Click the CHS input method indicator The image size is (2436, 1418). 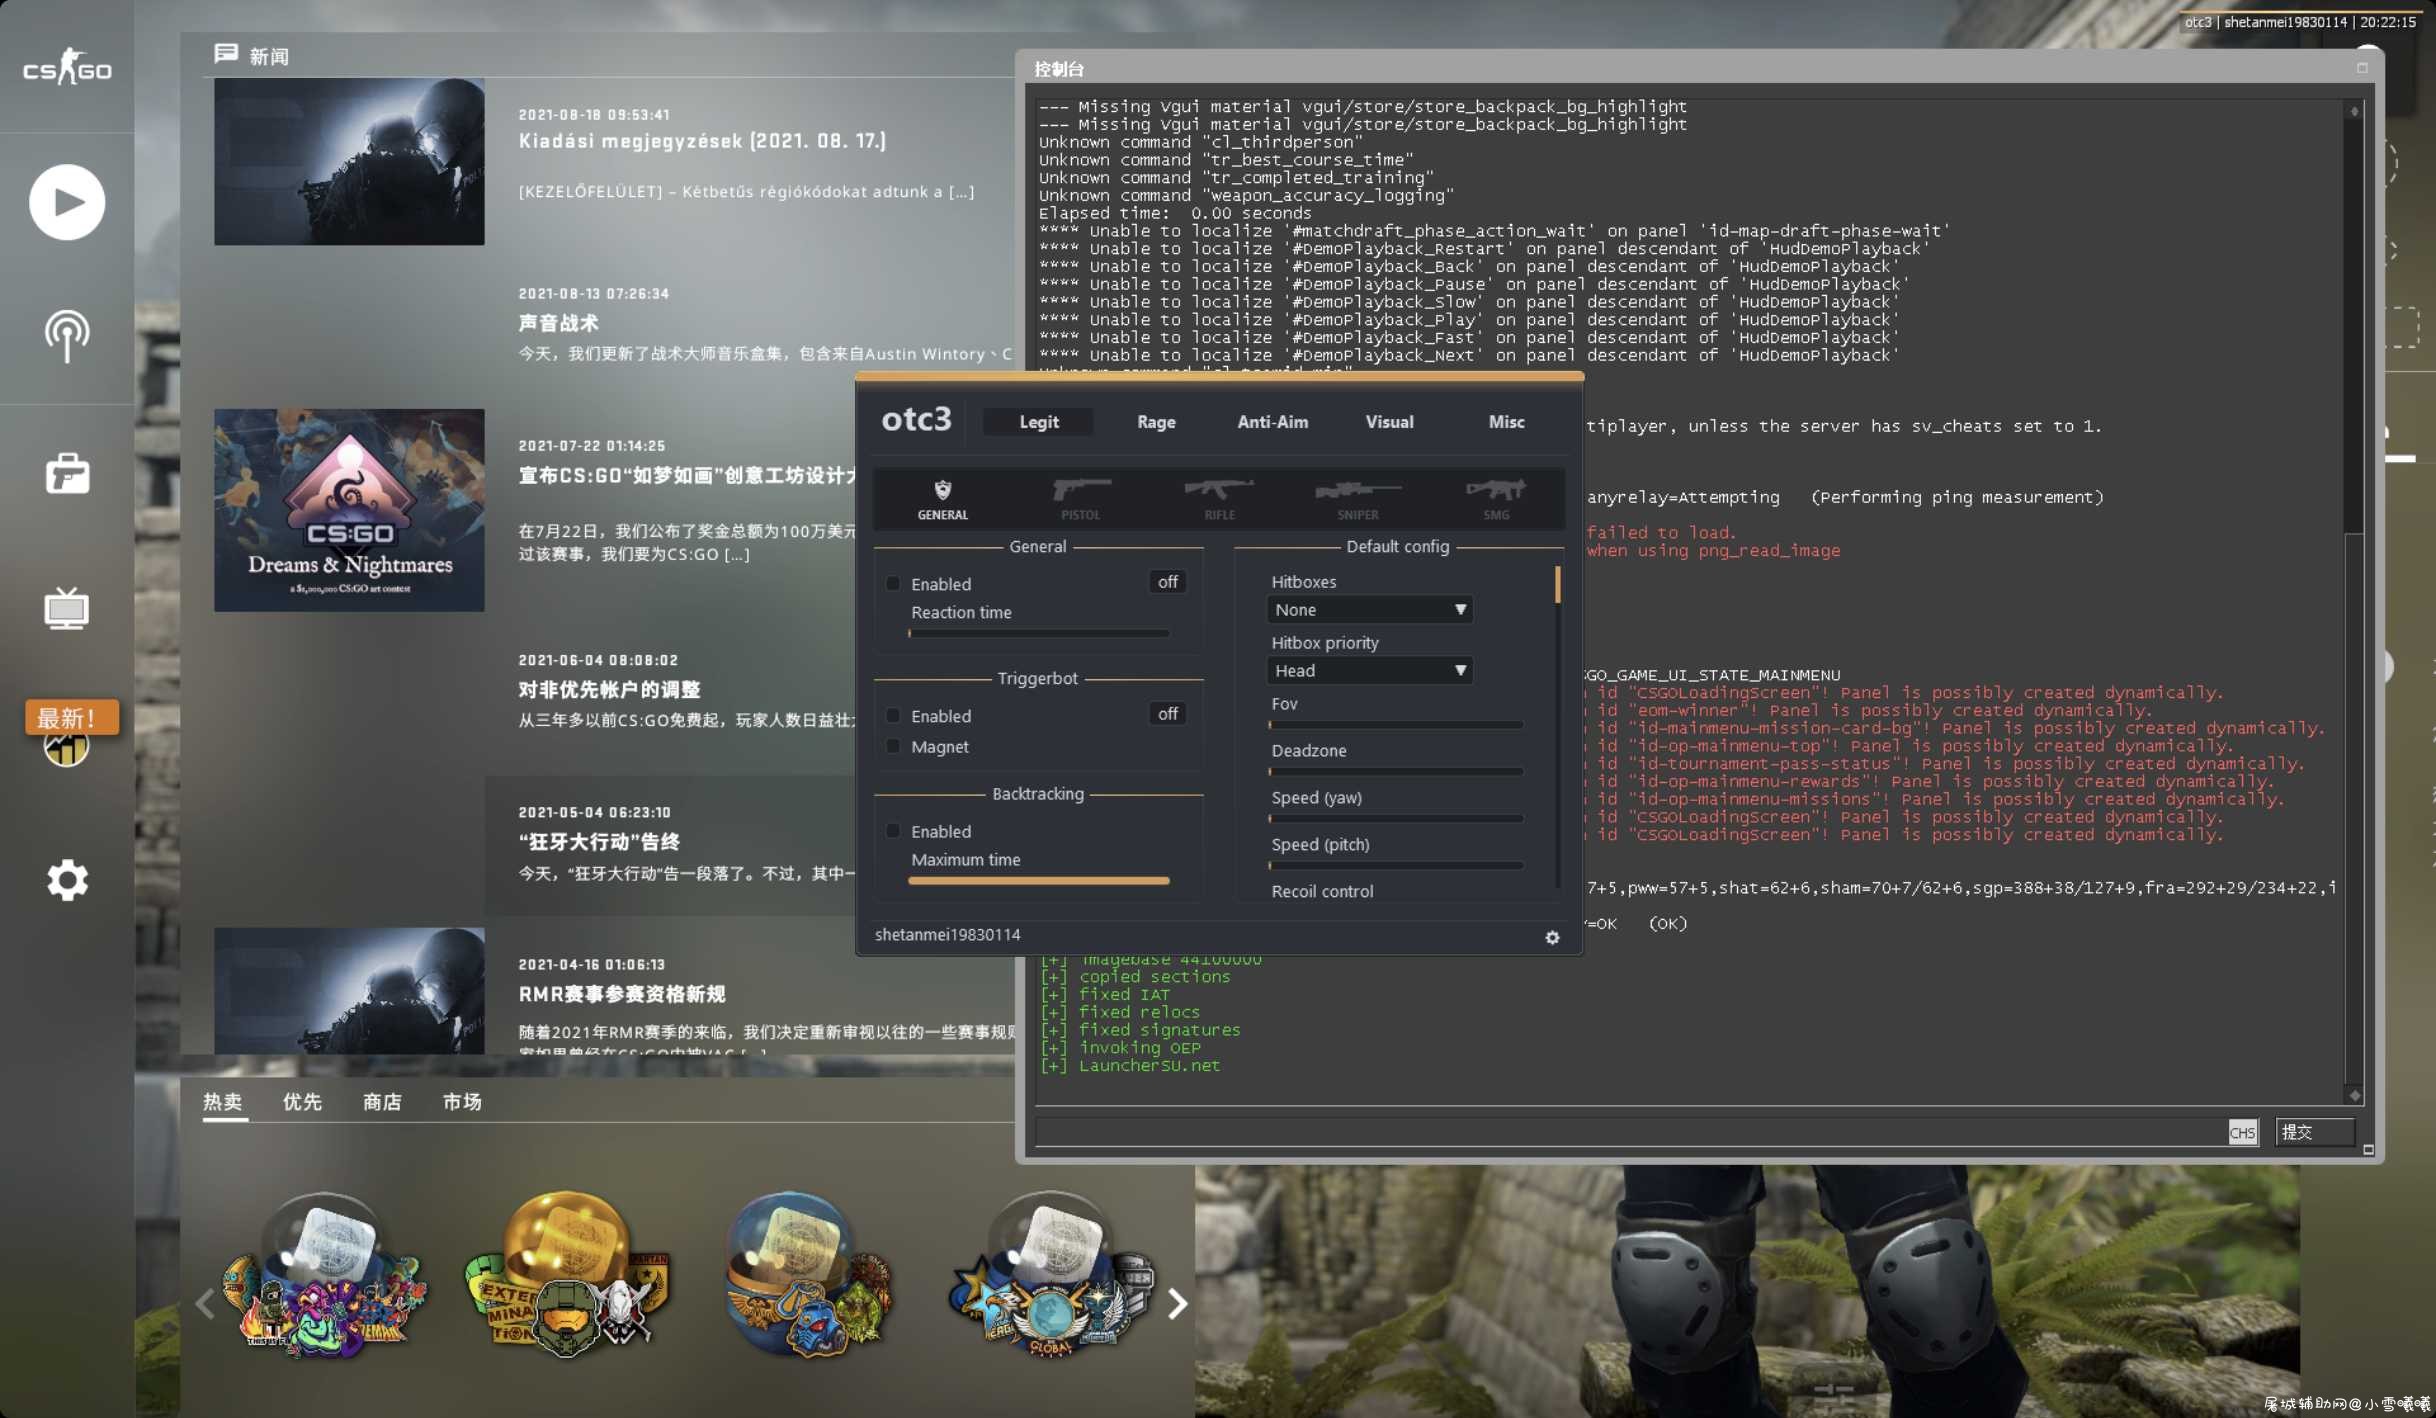point(2242,1133)
